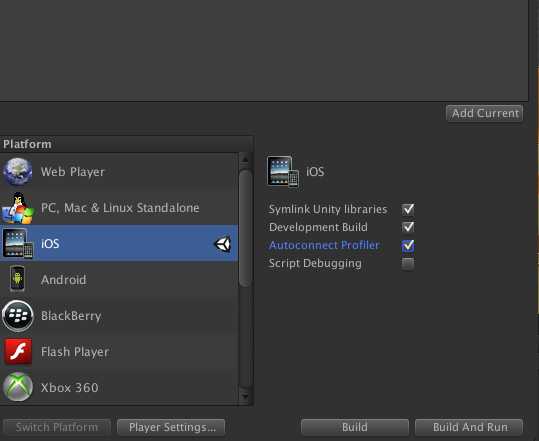Click the Build button
This screenshot has width=539, height=441.
tap(355, 427)
